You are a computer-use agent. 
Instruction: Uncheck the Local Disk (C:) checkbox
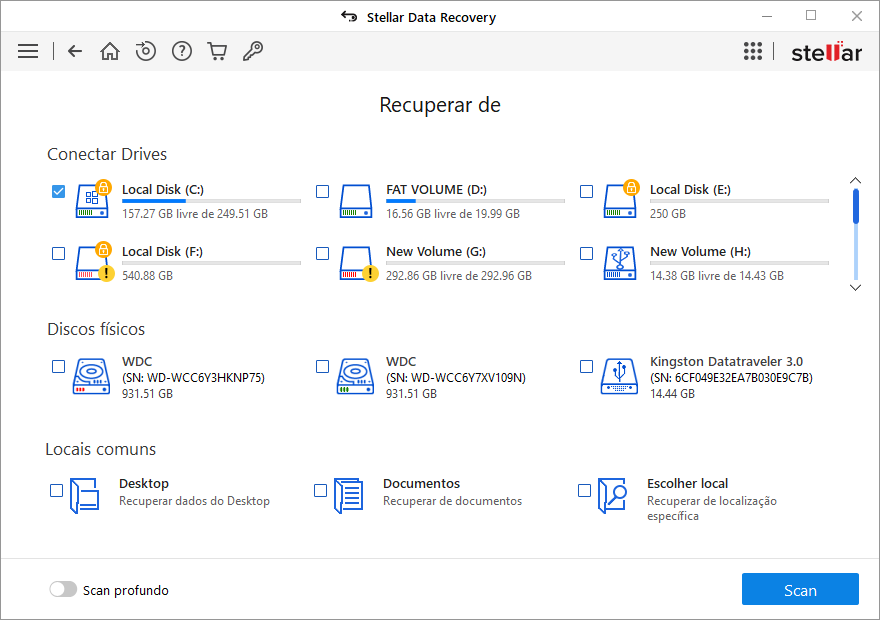[x=59, y=191]
